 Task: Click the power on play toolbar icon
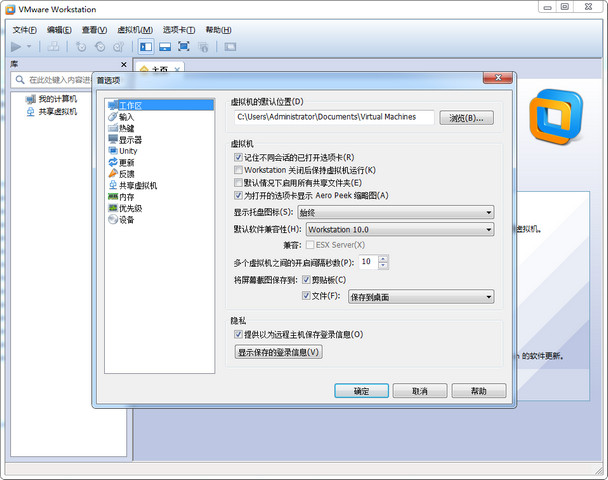click(x=16, y=47)
